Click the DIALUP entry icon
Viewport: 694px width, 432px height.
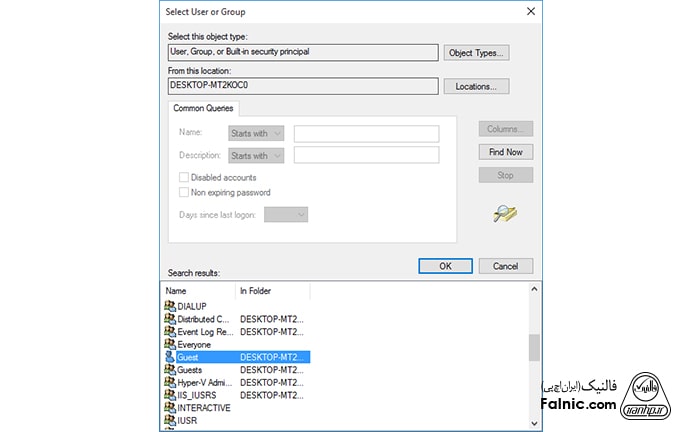(x=169, y=306)
